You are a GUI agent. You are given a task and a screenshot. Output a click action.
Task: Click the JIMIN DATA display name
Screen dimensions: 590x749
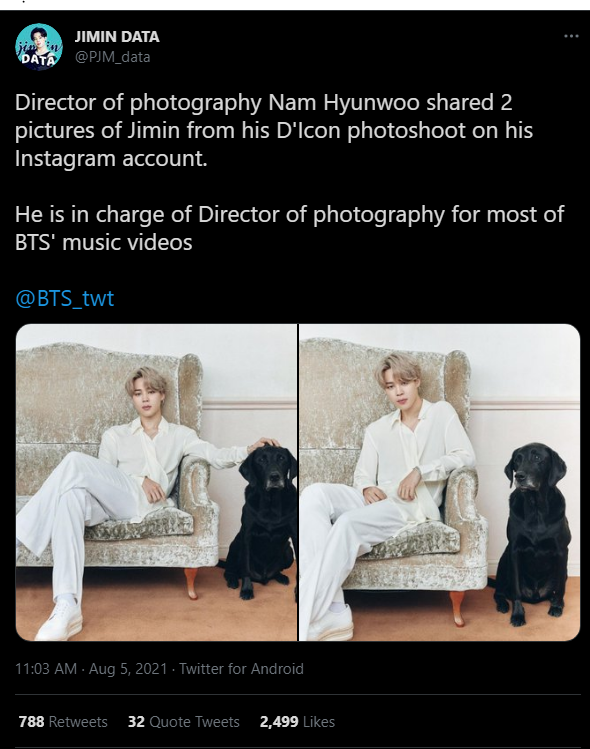pyautogui.click(x=117, y=37)
